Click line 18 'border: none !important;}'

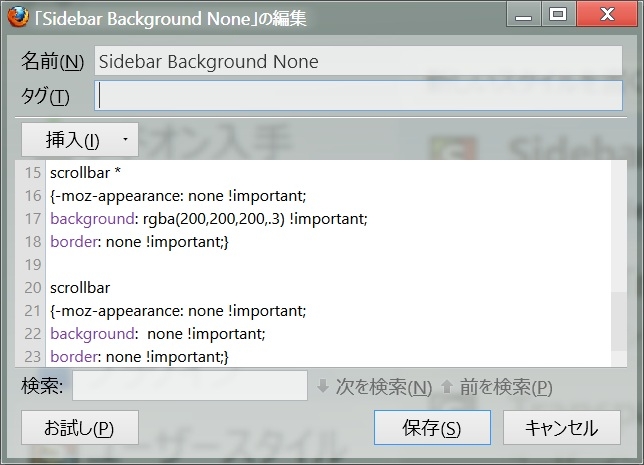tap(139, 242)
